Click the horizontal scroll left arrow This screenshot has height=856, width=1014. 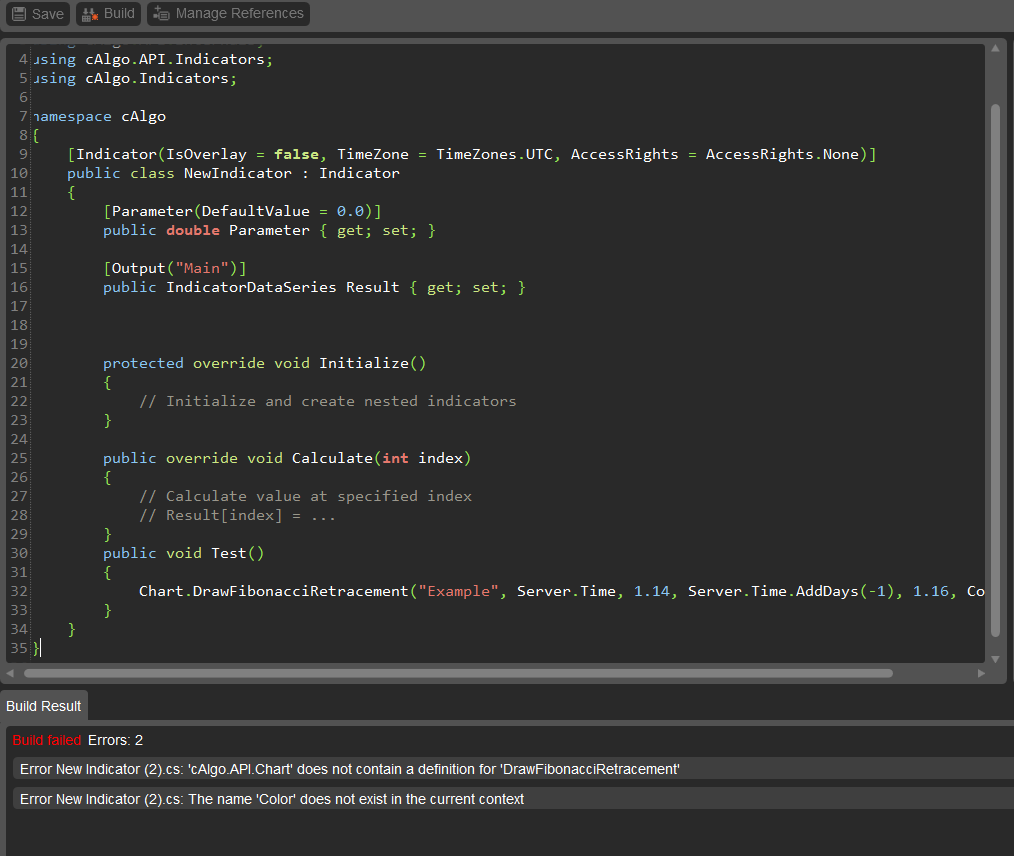click(x=10, y=673)
